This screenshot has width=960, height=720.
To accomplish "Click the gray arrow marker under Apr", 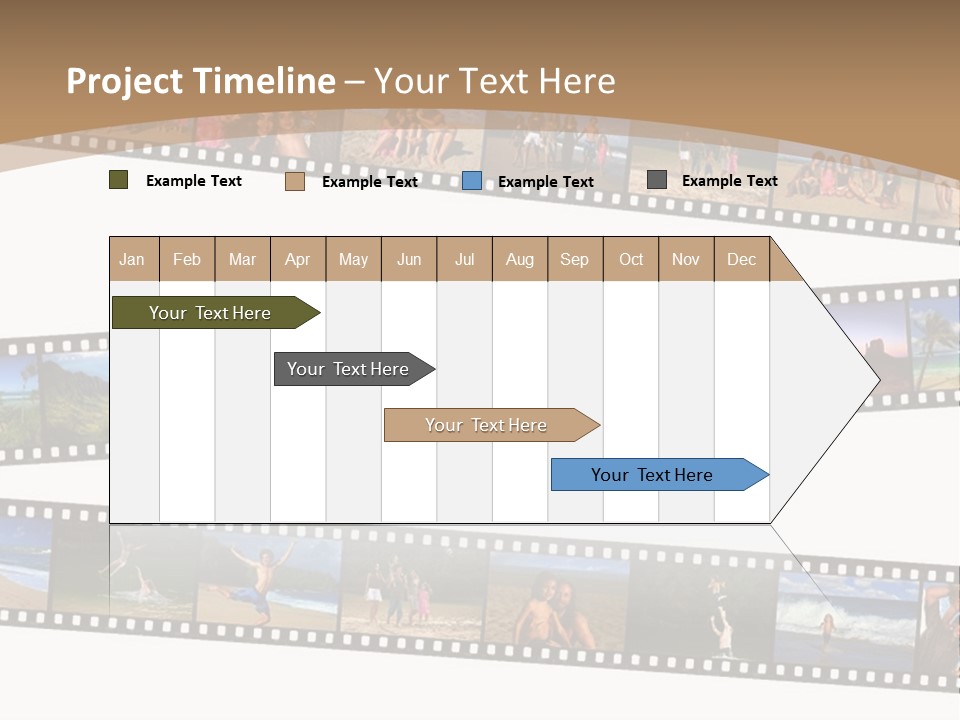I will point(350,368).
